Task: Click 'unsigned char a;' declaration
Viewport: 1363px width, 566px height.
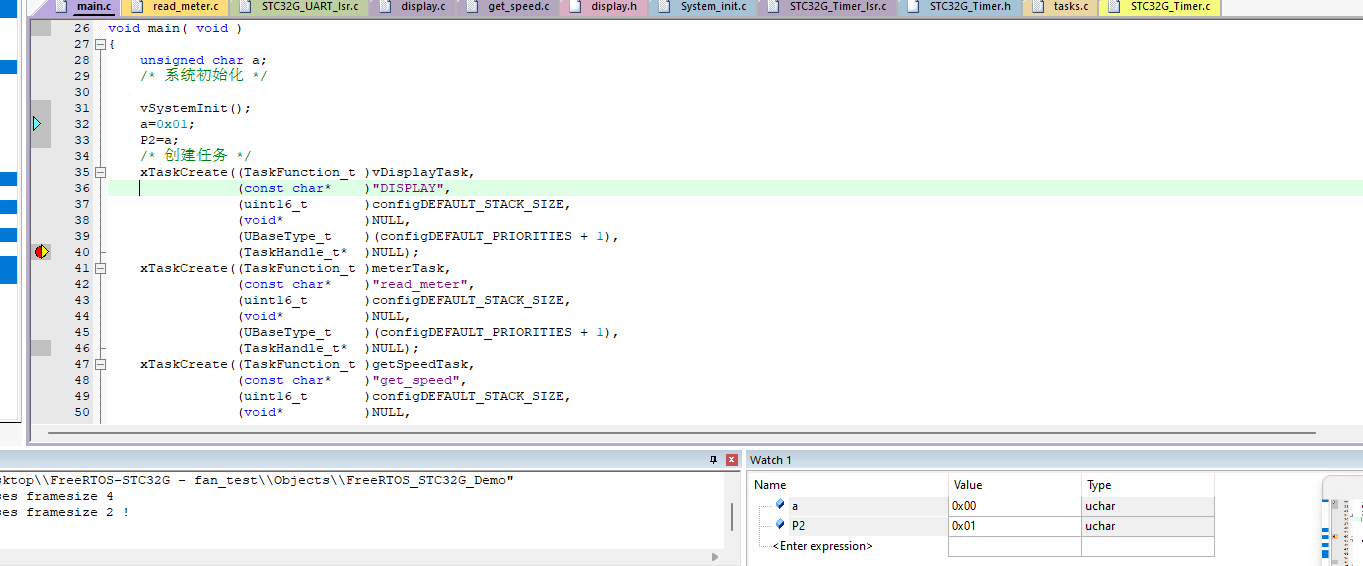Action: pos(204,60)
